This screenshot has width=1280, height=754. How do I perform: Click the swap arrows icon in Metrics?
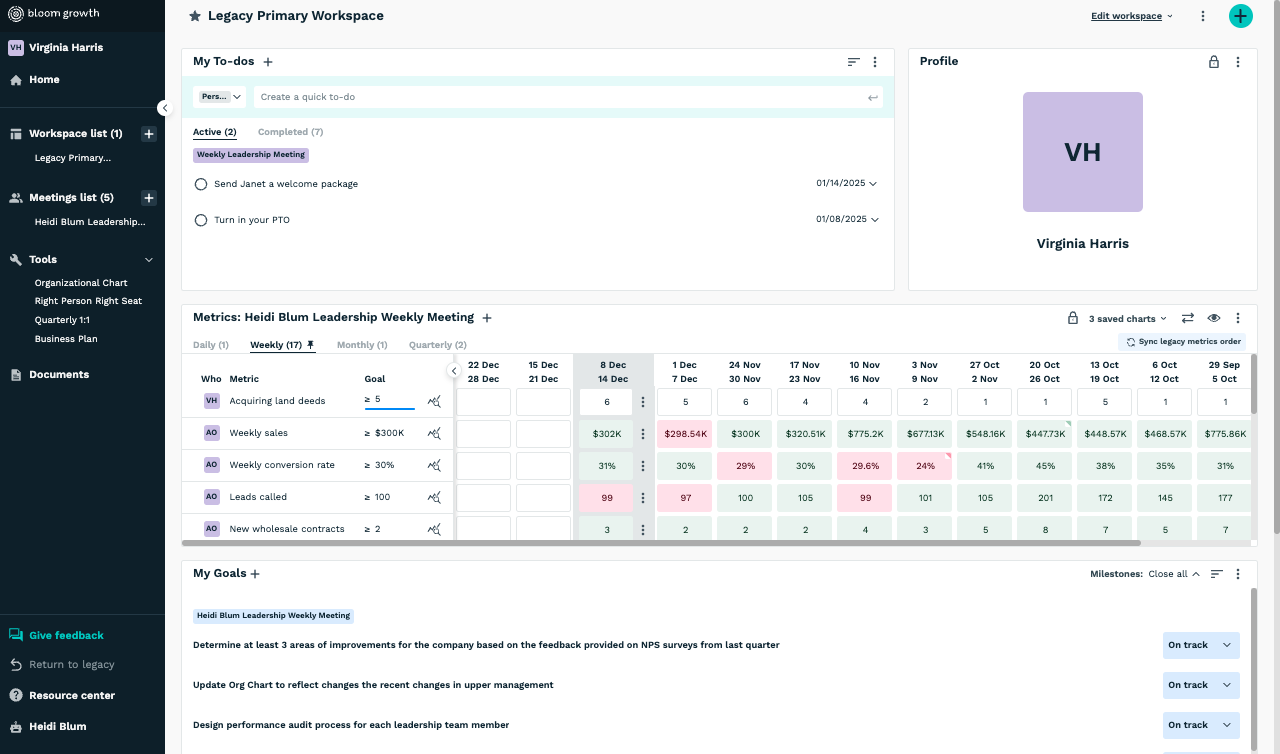(x=1188, y=318)
